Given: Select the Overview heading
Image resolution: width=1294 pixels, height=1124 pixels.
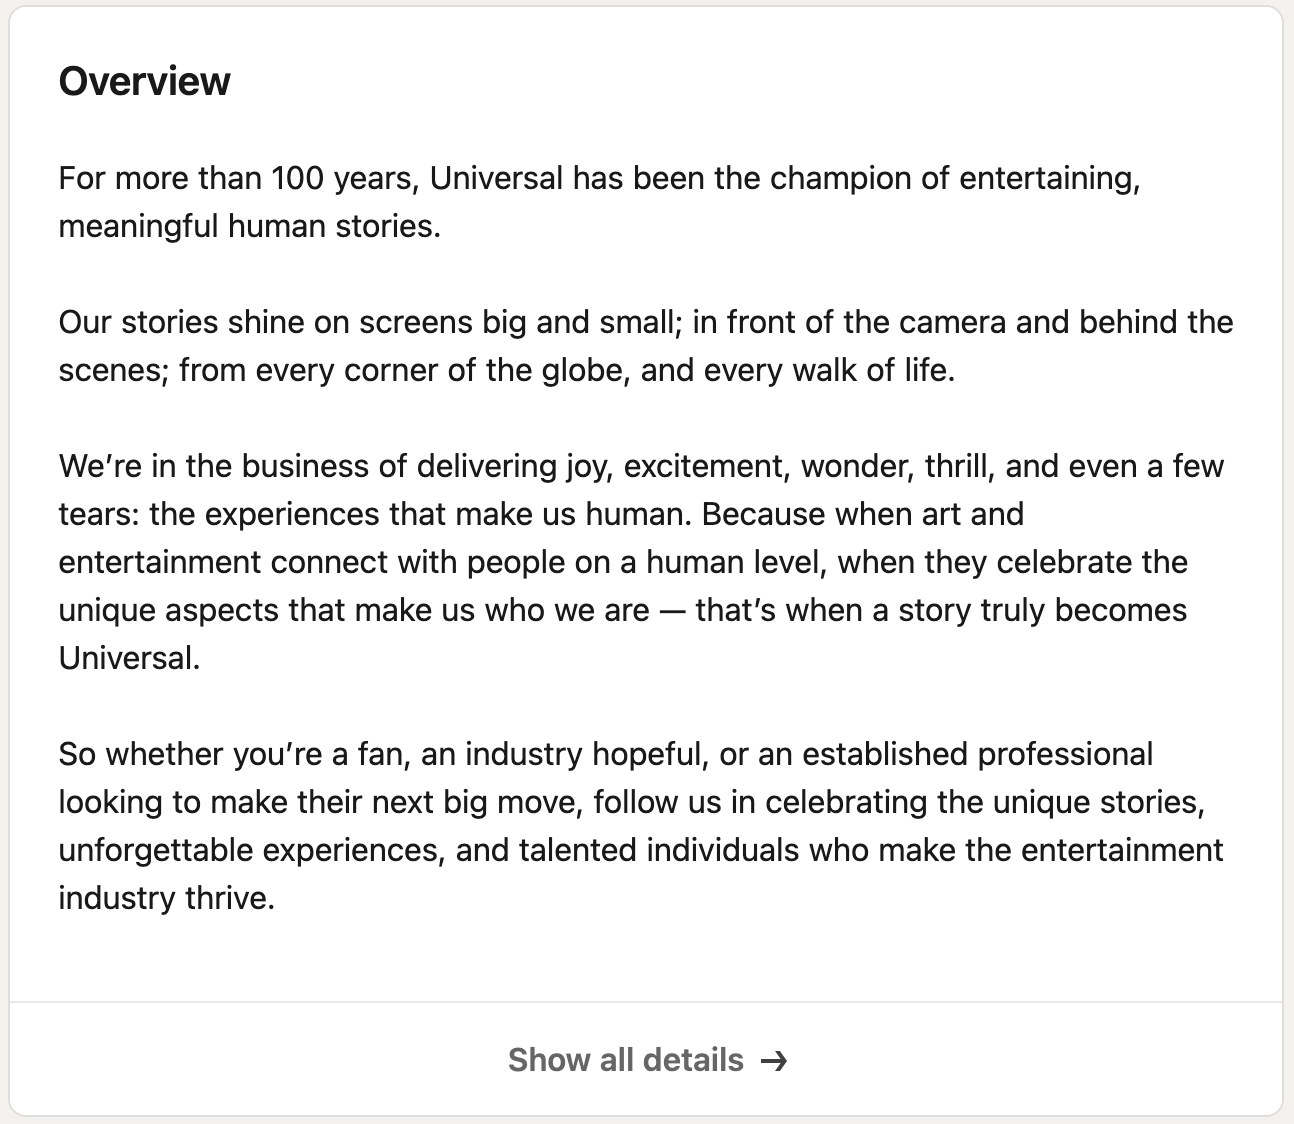Looking at the screenshot, I should tap(144, 81).
